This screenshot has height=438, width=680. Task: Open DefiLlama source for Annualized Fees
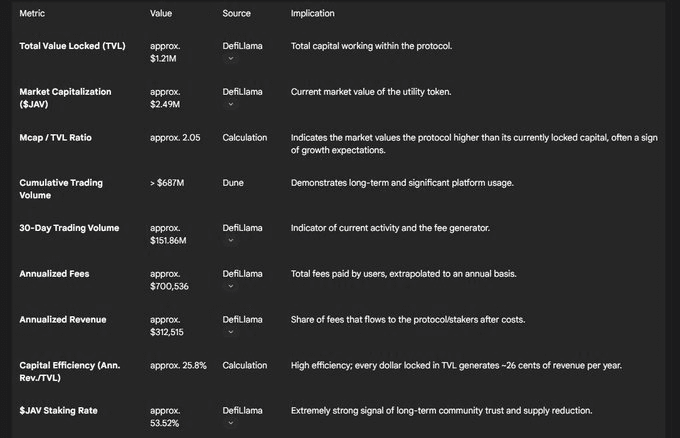(242, 274)
